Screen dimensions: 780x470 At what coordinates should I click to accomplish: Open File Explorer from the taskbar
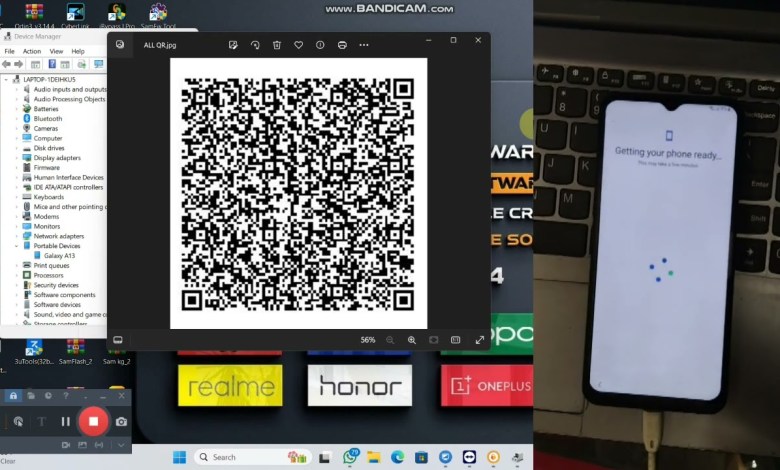(x=374, y=457)
